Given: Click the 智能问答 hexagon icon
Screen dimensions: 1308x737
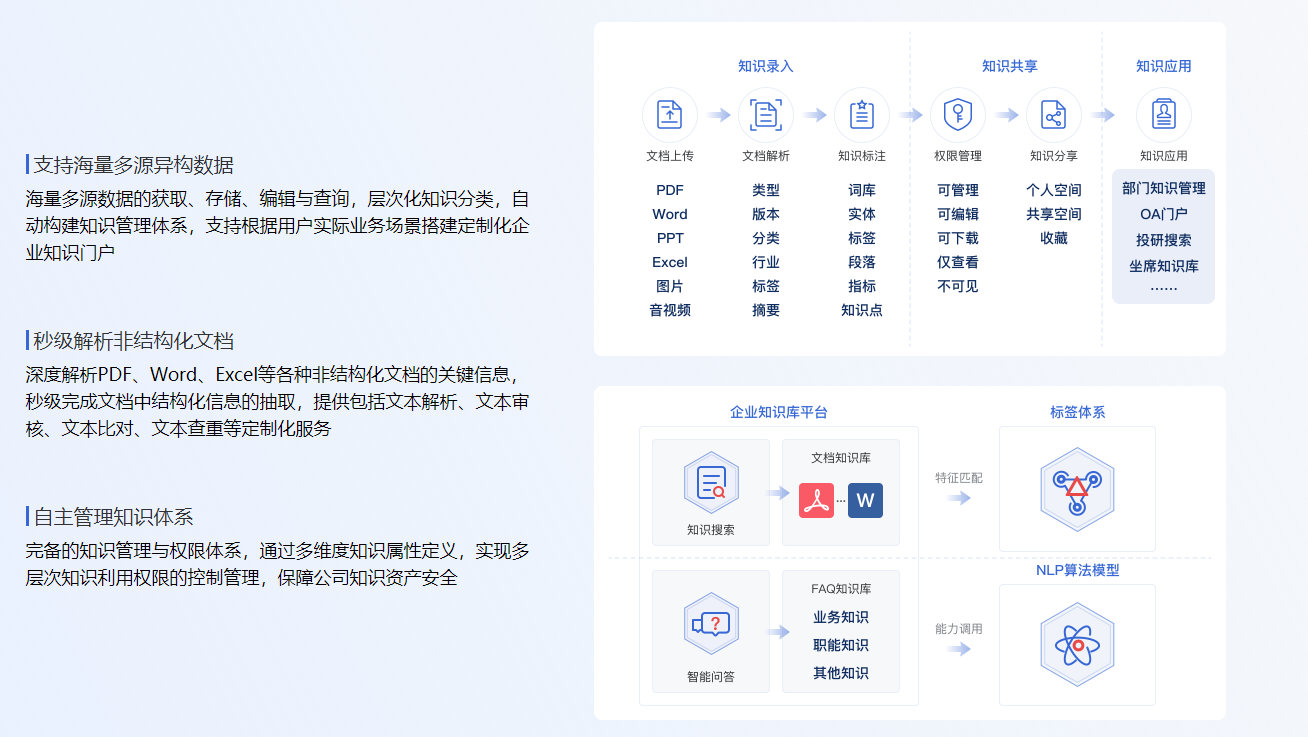Looking at the screenshot, I should [x=711, y=624].
